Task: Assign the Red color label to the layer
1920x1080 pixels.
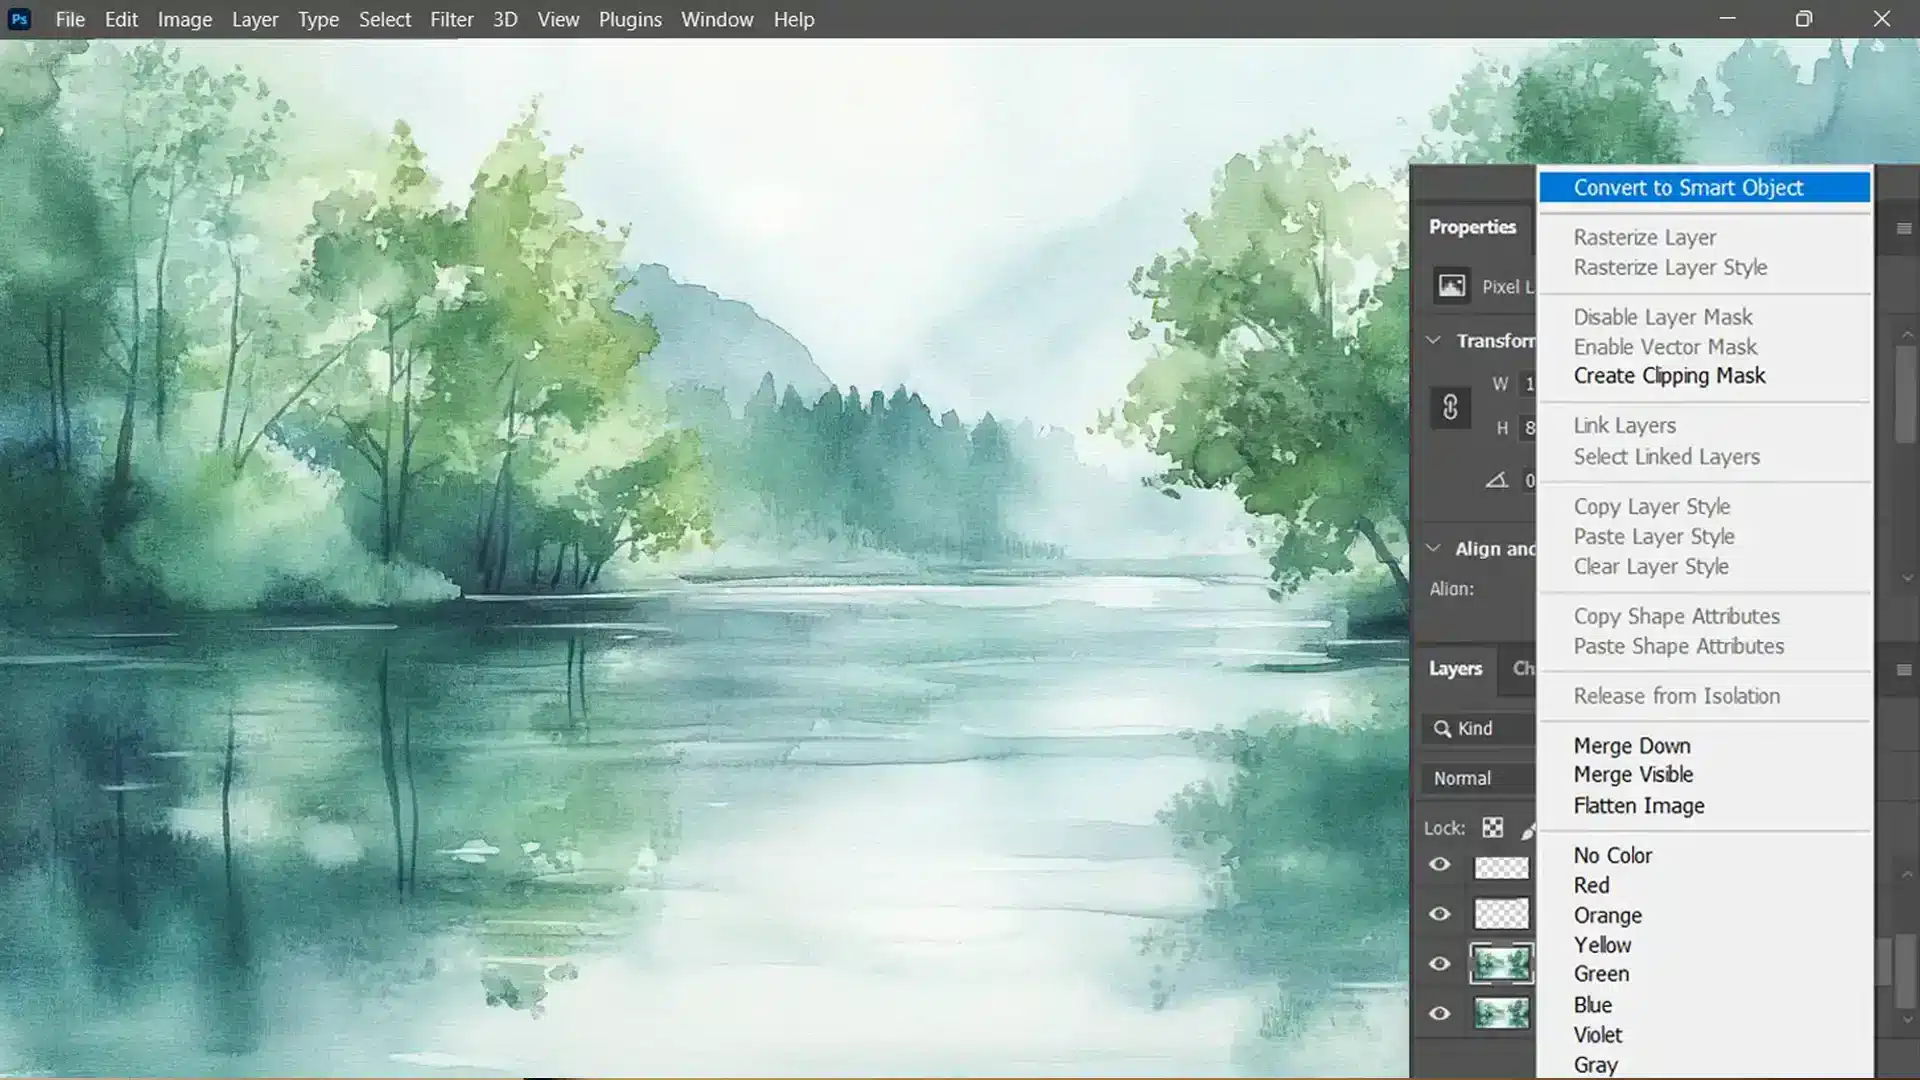Action: pyautogui.click(x=1591, y=886)
